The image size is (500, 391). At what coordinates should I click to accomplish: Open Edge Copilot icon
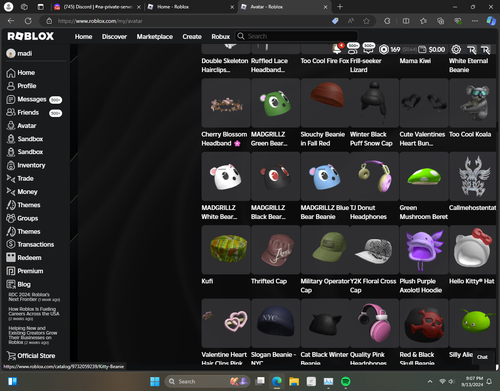pyautogui.click(x=491, y=21)
